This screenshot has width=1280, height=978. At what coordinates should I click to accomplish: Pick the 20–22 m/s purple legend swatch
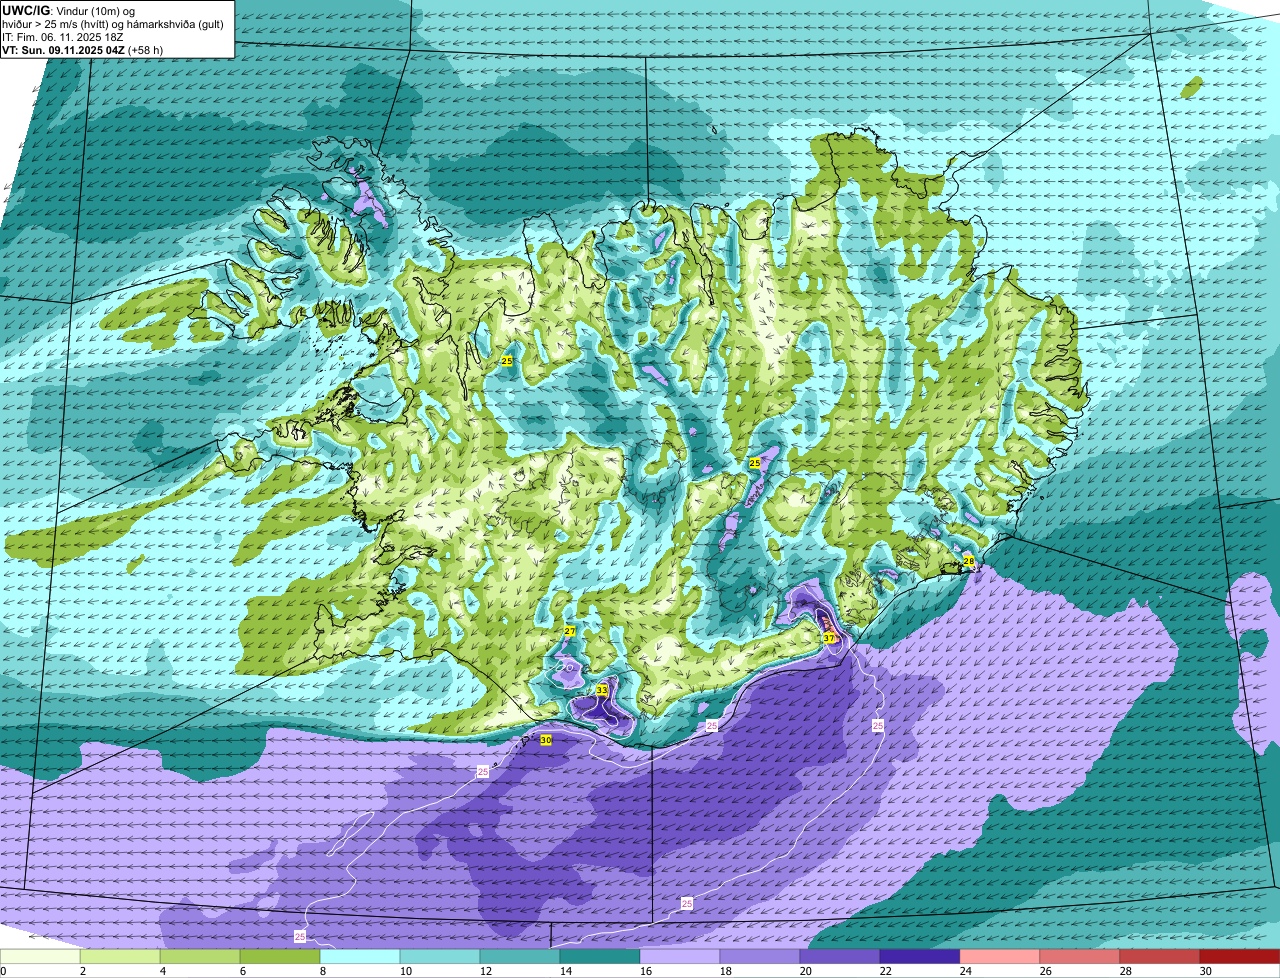click(840, 956)
